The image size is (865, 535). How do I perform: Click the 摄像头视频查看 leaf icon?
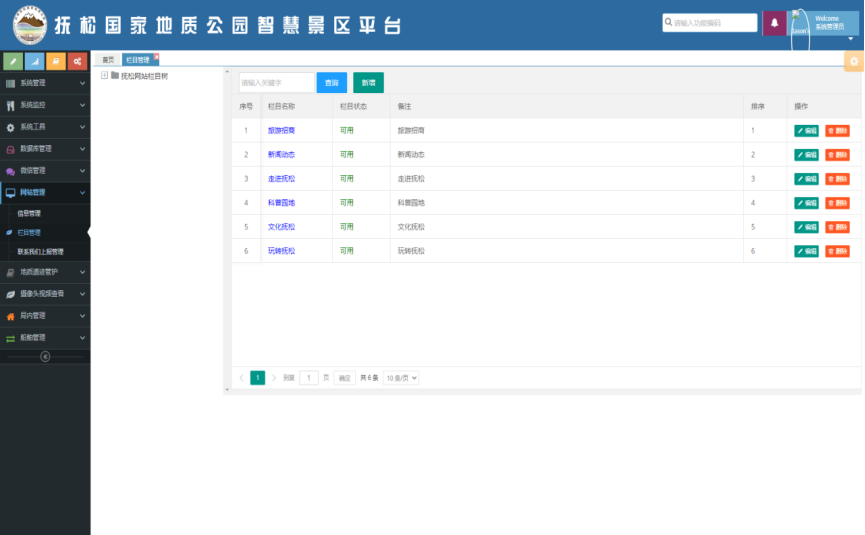(10, 295)
